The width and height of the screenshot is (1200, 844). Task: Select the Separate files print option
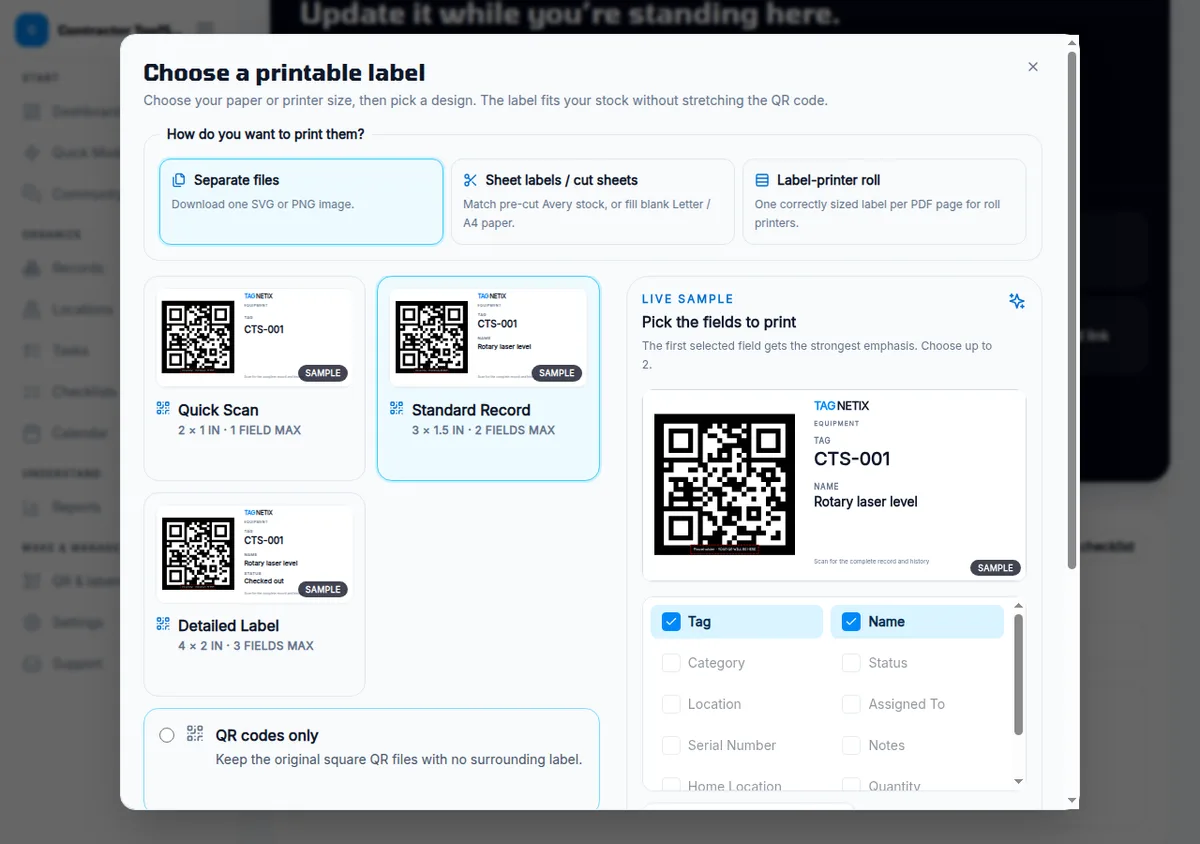click(x=301, y=201)
